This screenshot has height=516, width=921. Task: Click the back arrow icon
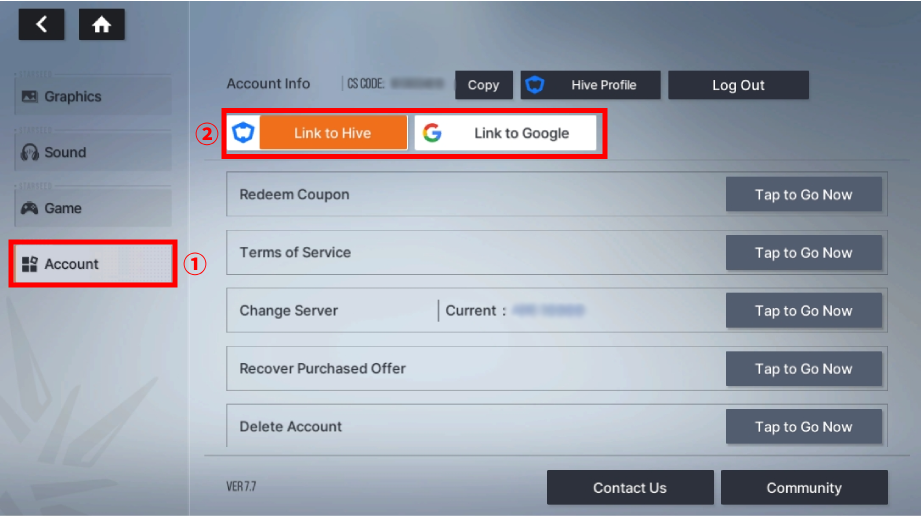coord(42,25)
